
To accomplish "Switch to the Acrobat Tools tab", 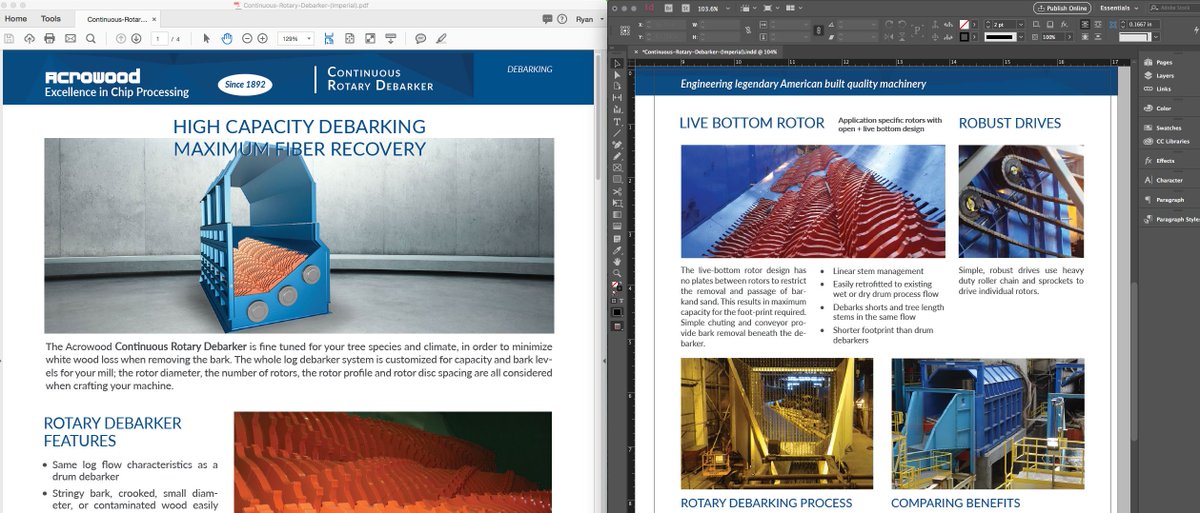I will point(50,19).
